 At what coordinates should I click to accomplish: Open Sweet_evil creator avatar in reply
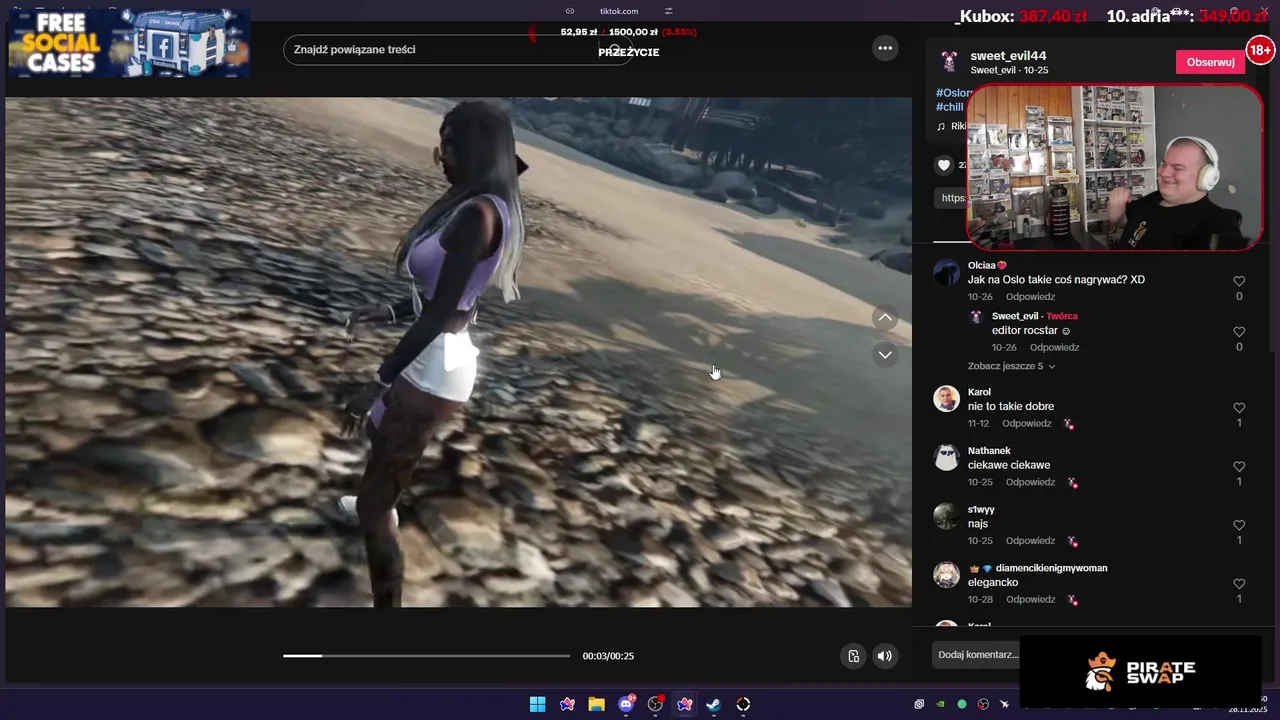click(x=977, y=316)
